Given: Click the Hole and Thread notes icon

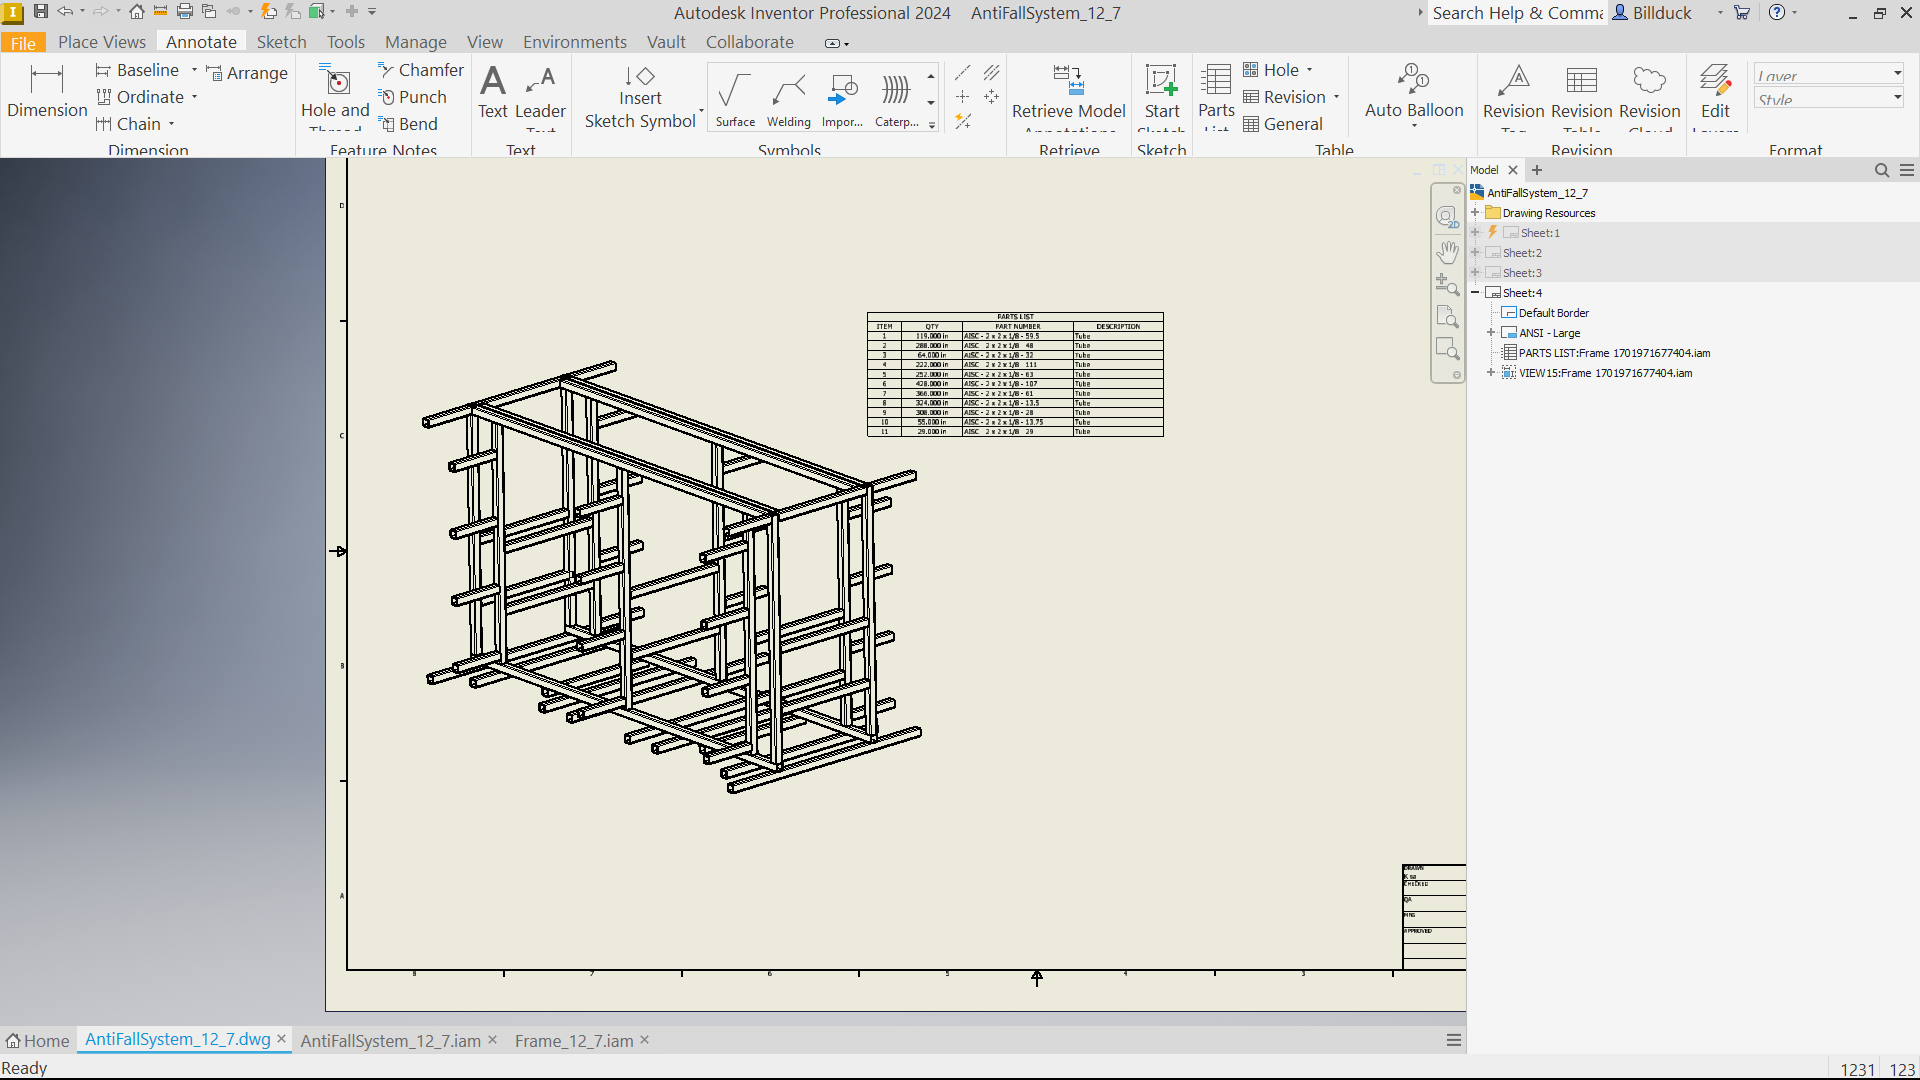Looking at the screenshot, I should (335, 95).
